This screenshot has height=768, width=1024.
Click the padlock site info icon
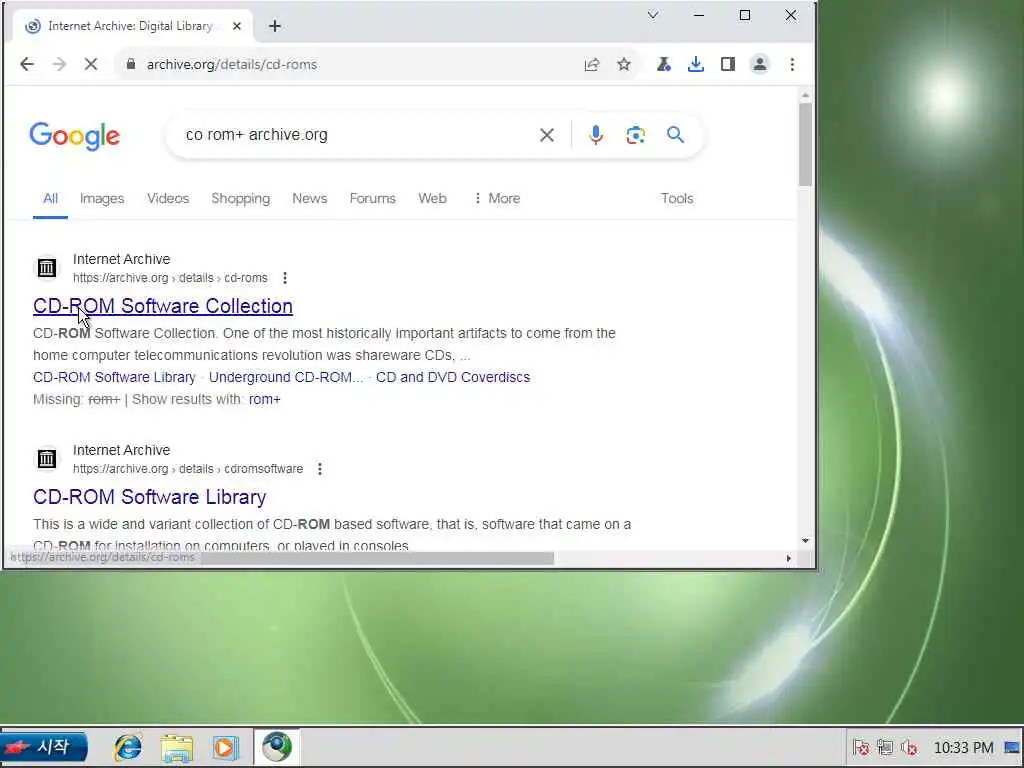tap(131, 64)
